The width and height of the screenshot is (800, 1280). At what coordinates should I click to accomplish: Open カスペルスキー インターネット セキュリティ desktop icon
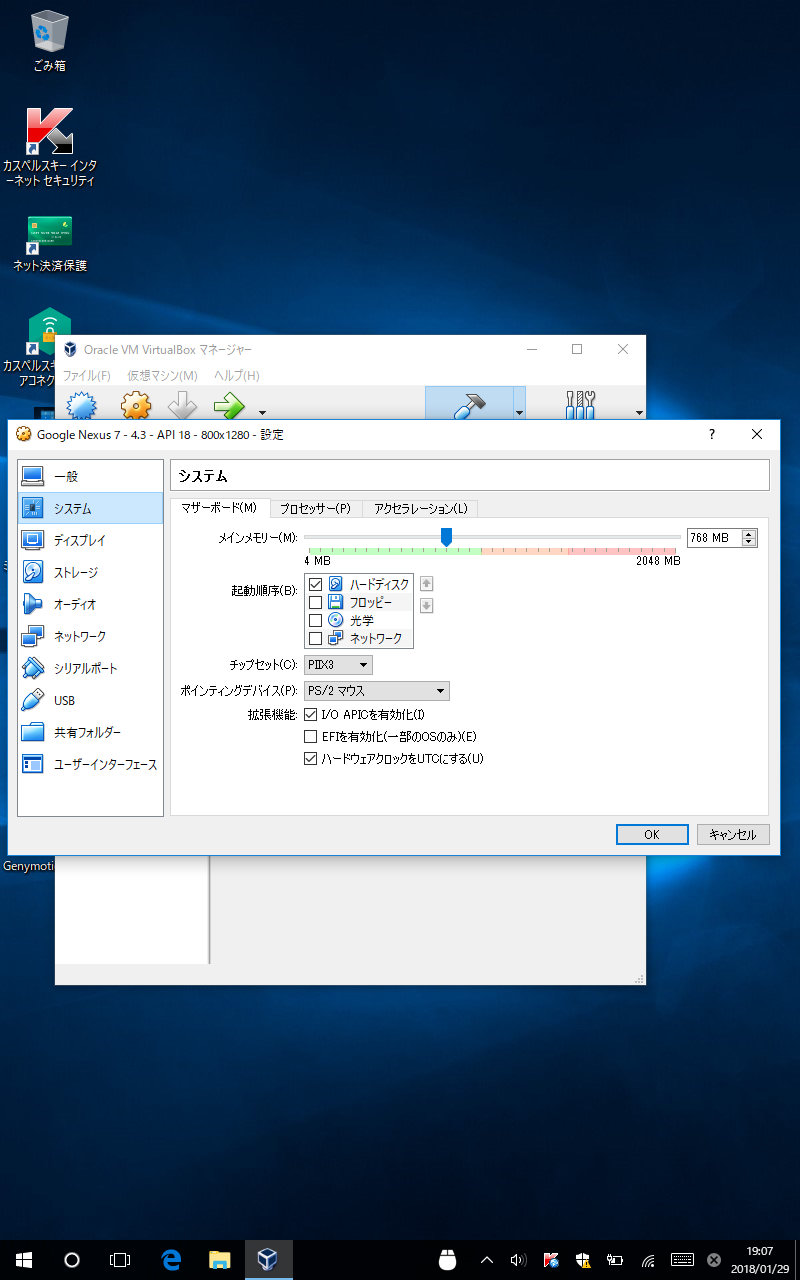[x=50, y=147]
